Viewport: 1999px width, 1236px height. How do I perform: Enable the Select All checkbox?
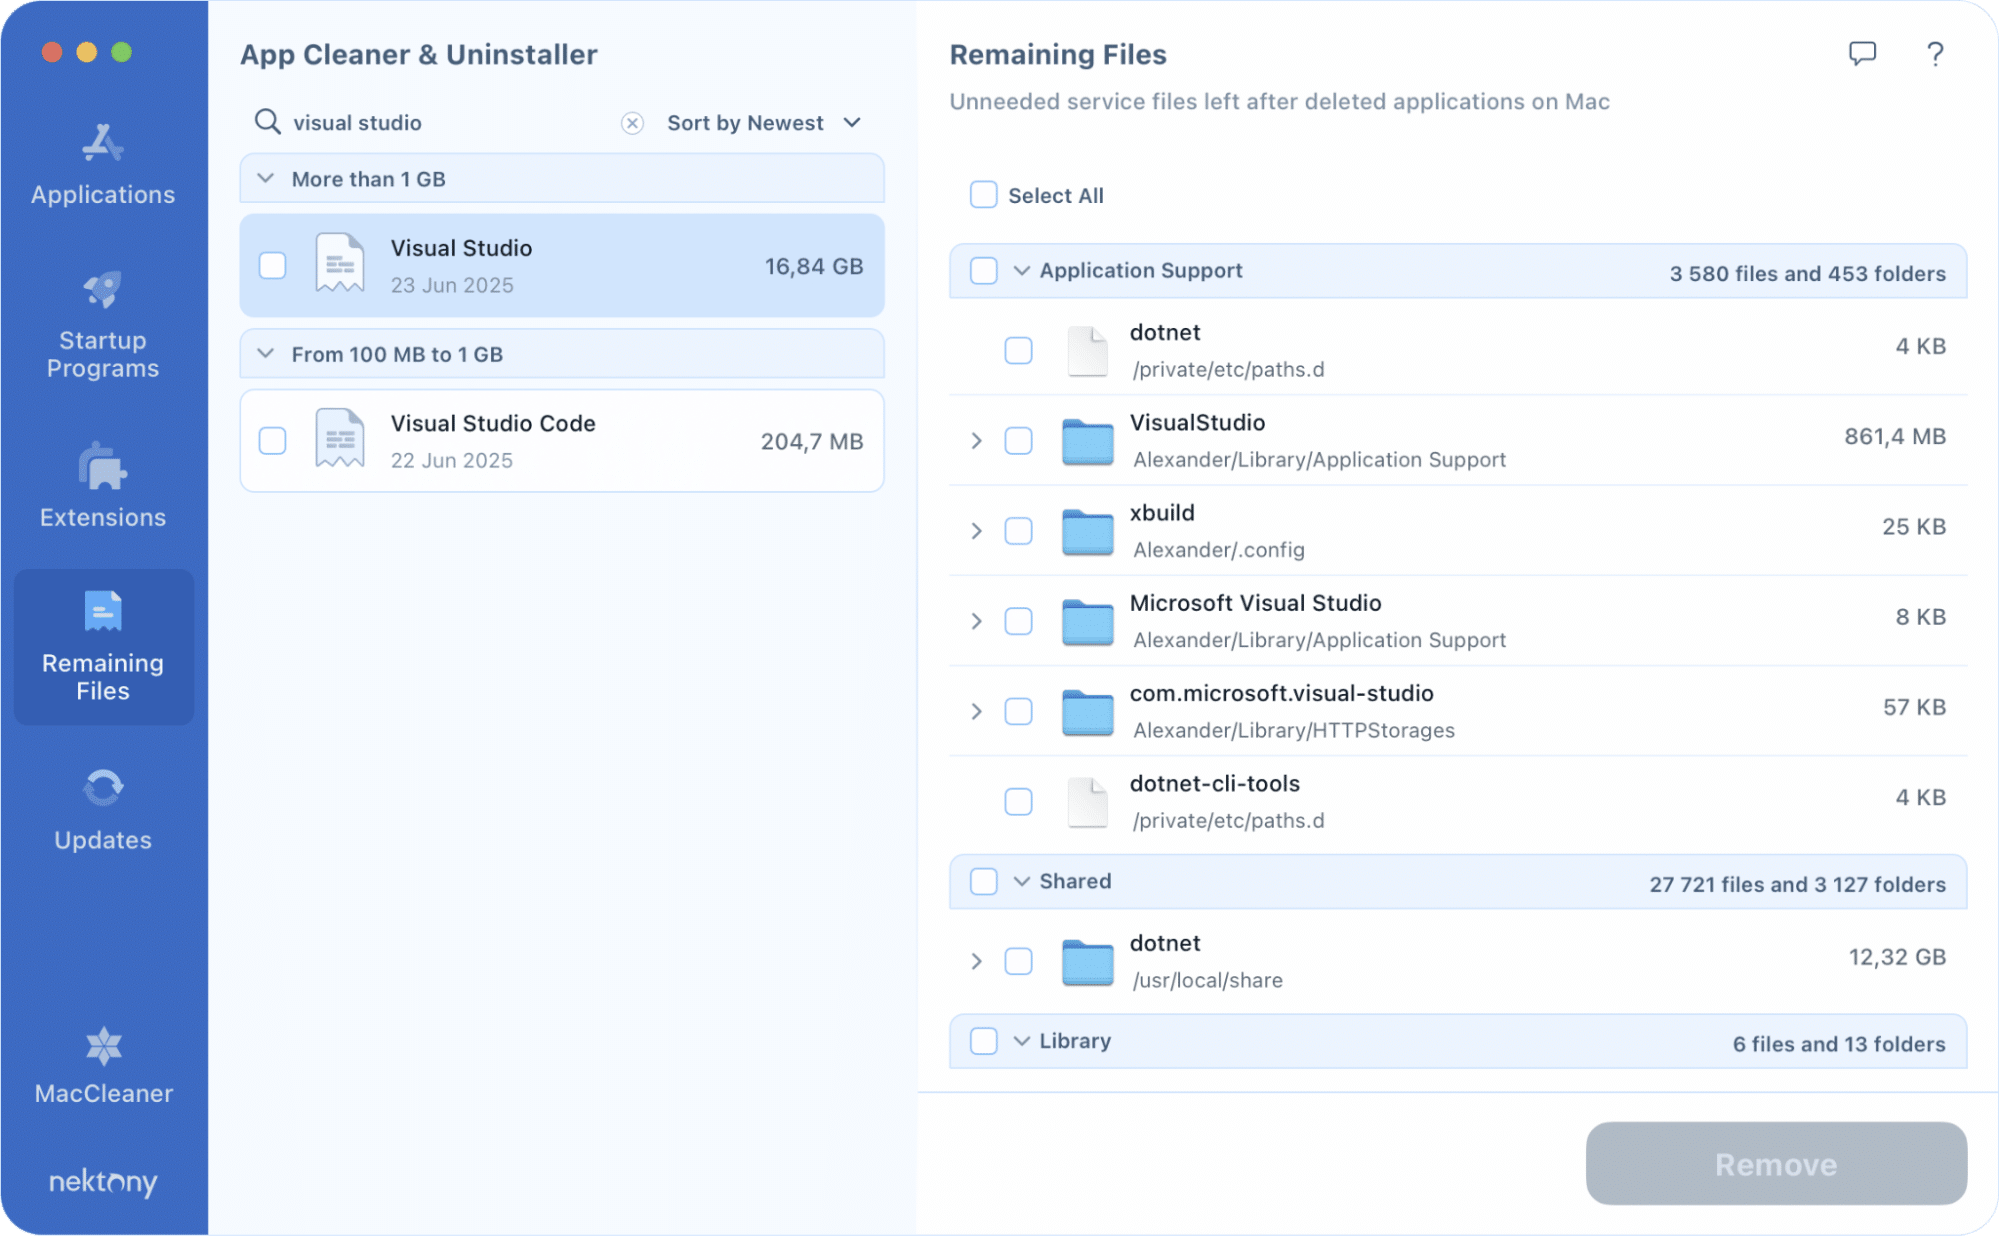(x=983, y=194)
